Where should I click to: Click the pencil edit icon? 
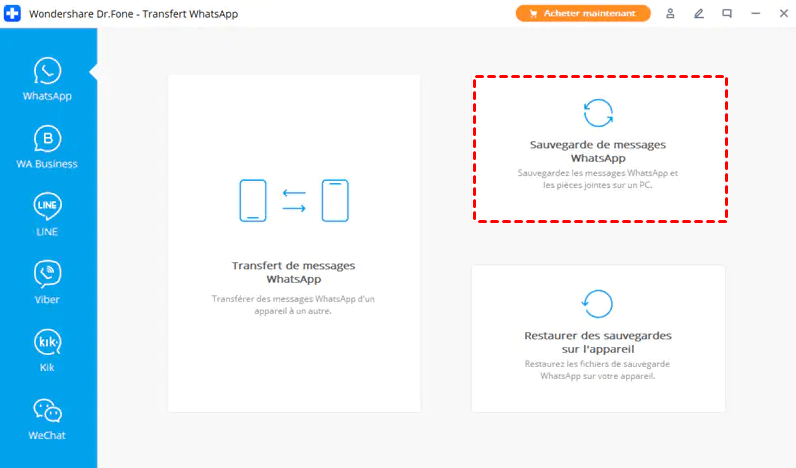click(699, 14)
